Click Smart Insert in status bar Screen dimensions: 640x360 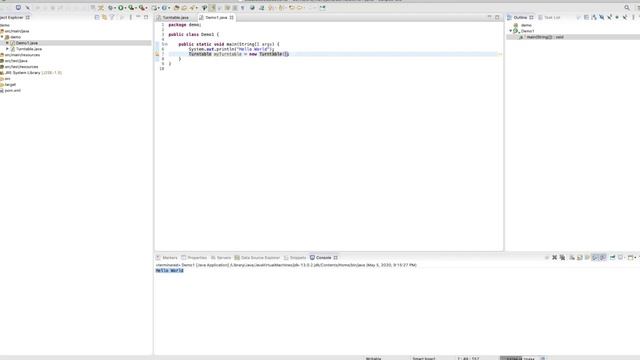coord(424,358)
